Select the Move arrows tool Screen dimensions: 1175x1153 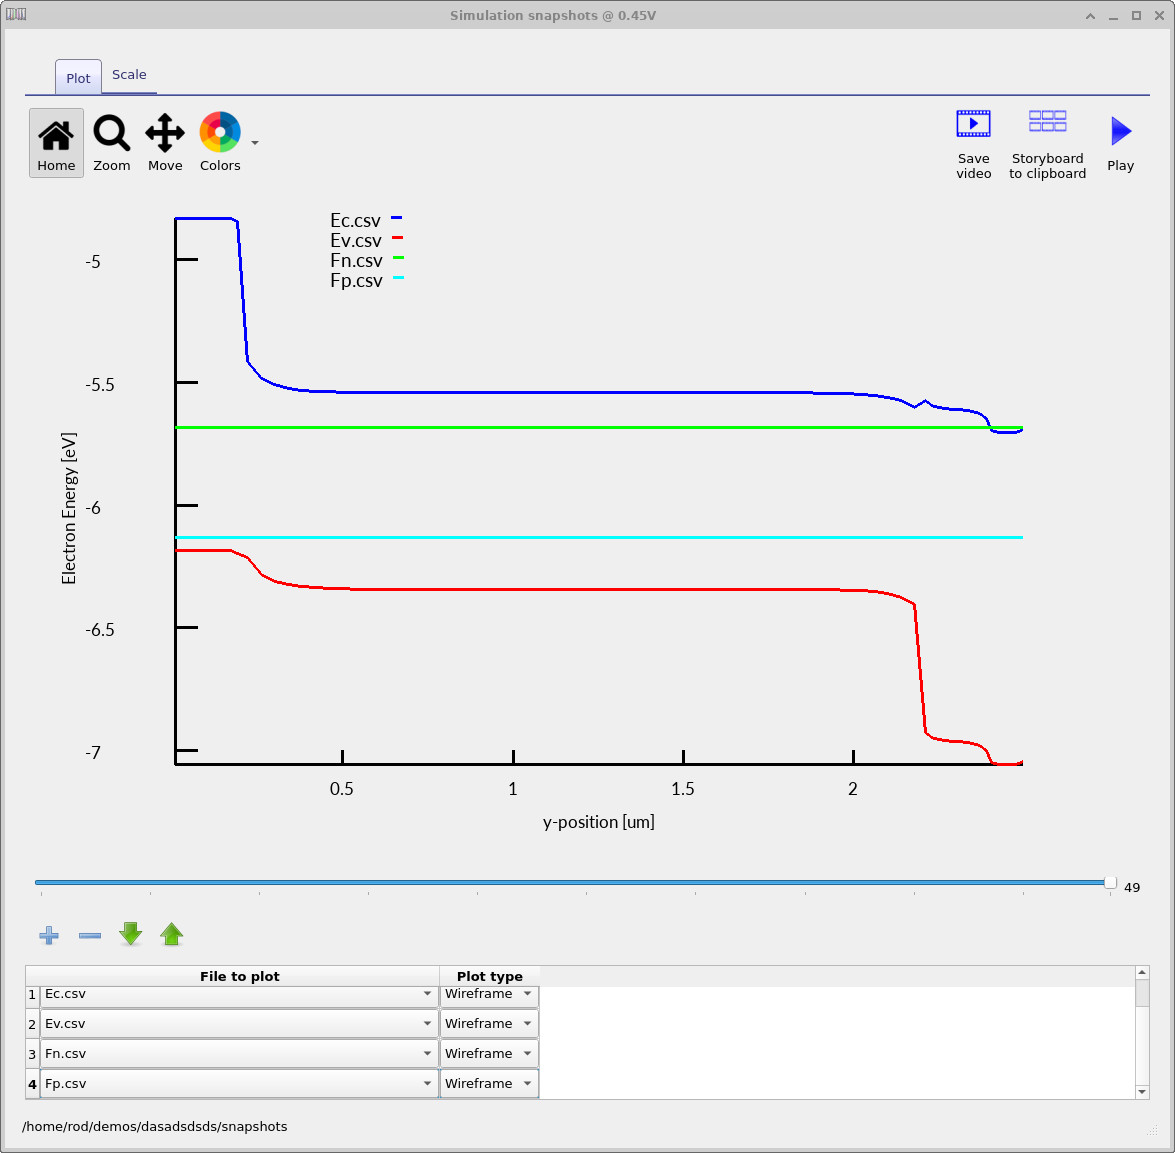point(165,143)
